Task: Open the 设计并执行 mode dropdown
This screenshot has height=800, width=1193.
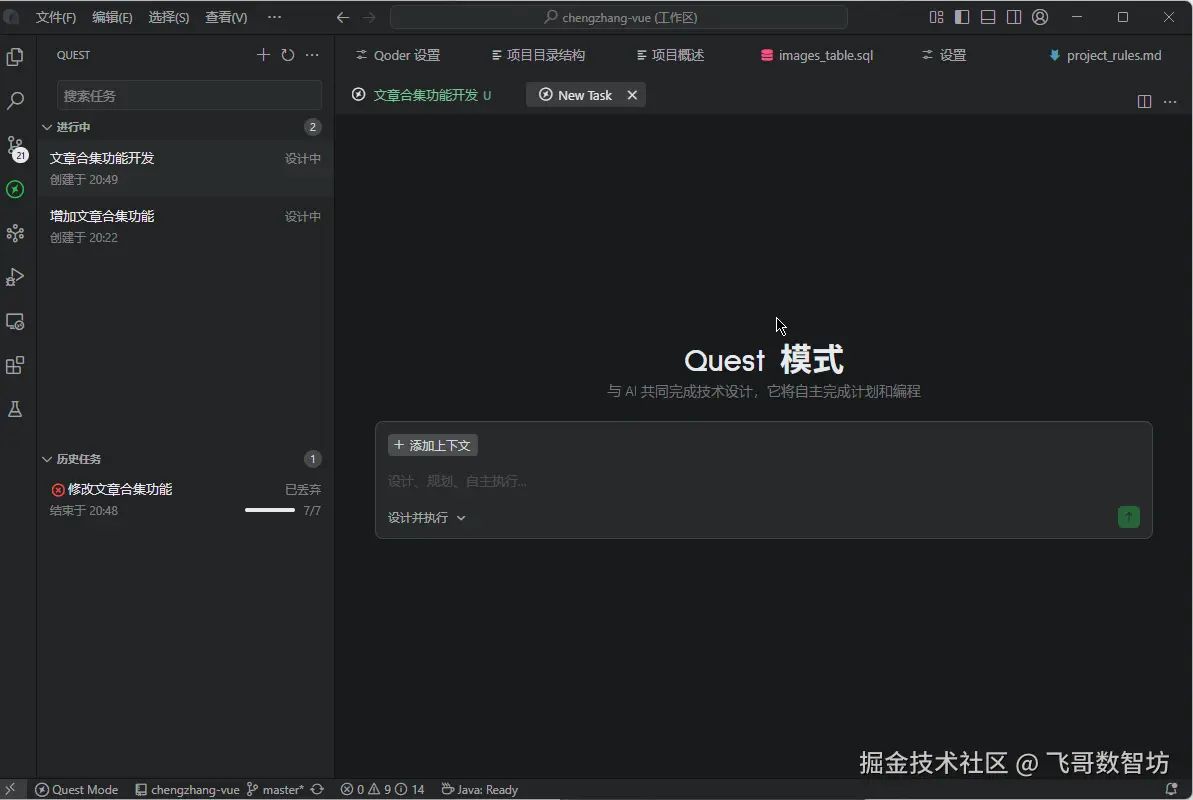Action: click(427, 518)
